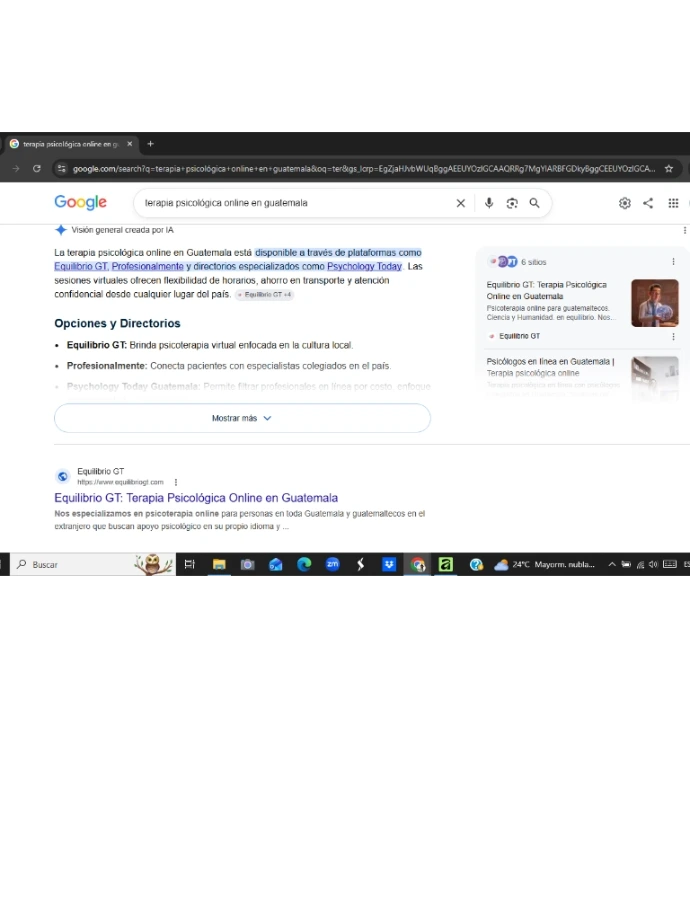Open Psicólogos en línea en Guatemala card
This screenshot has height=920, width=690.
[x=550, y=367]
